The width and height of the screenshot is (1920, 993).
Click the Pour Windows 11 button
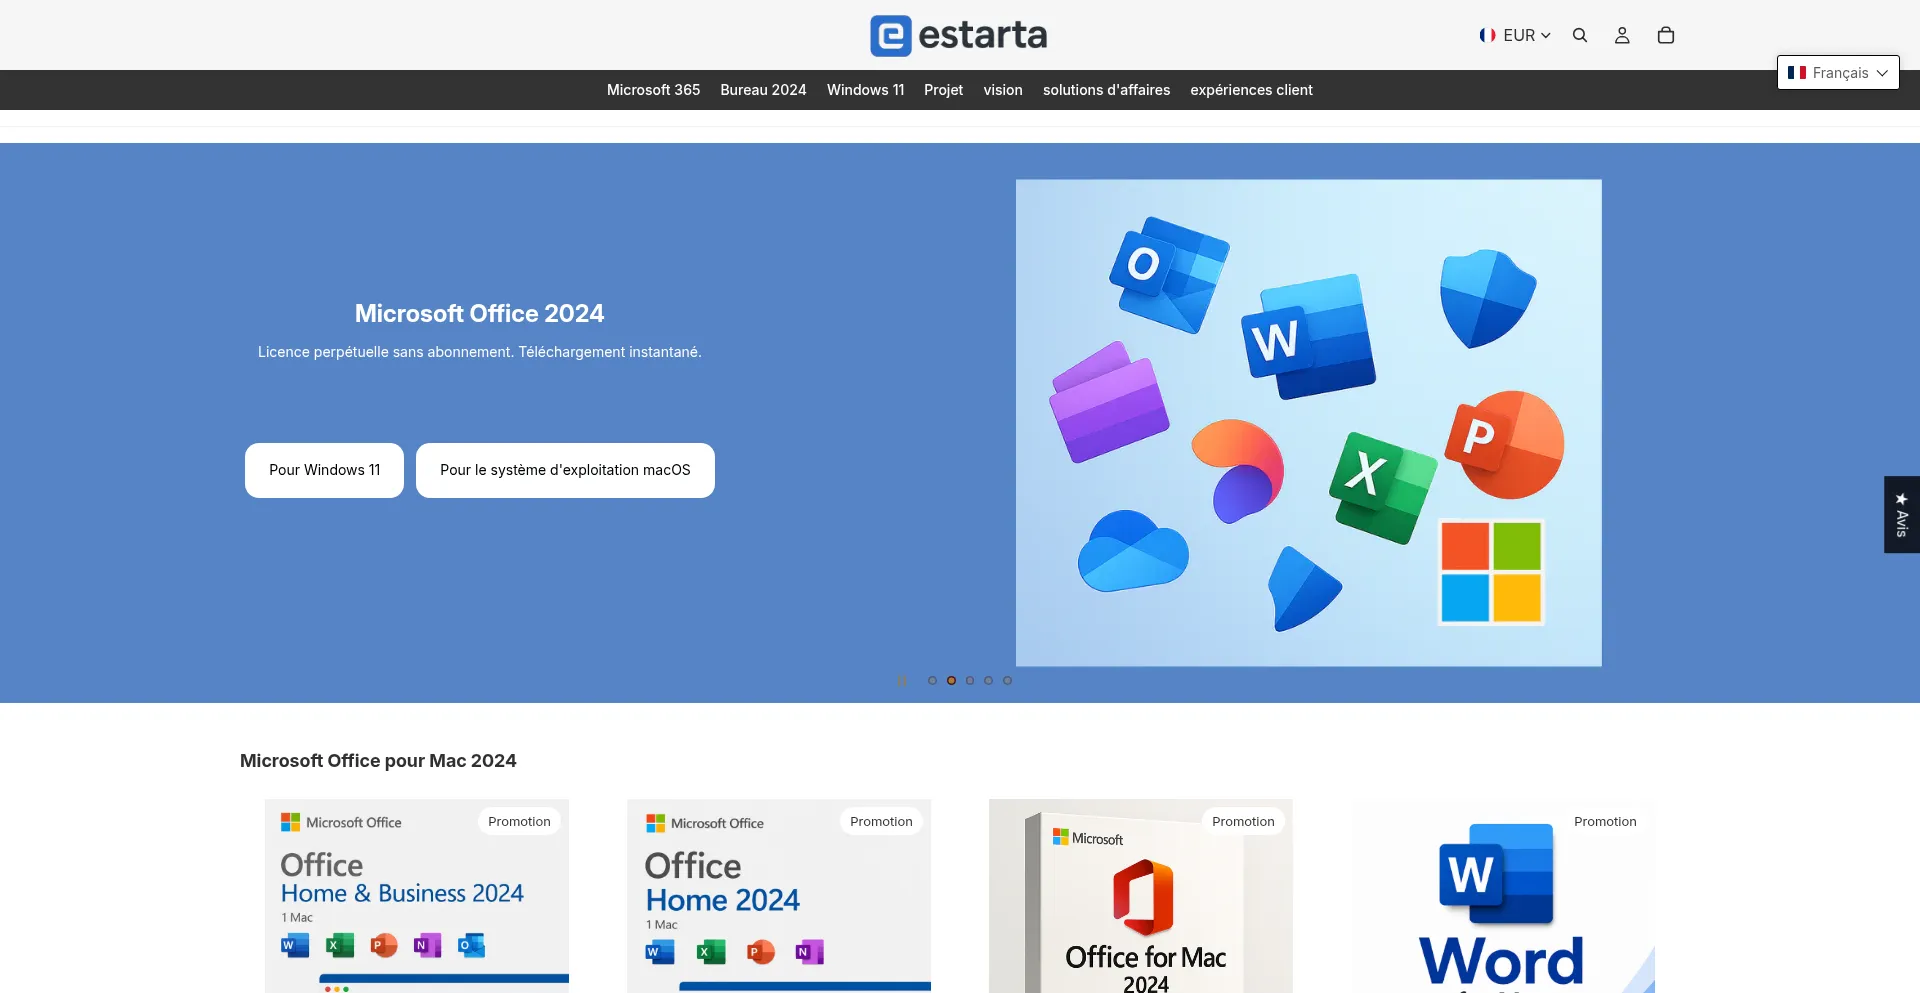(324, 470)
